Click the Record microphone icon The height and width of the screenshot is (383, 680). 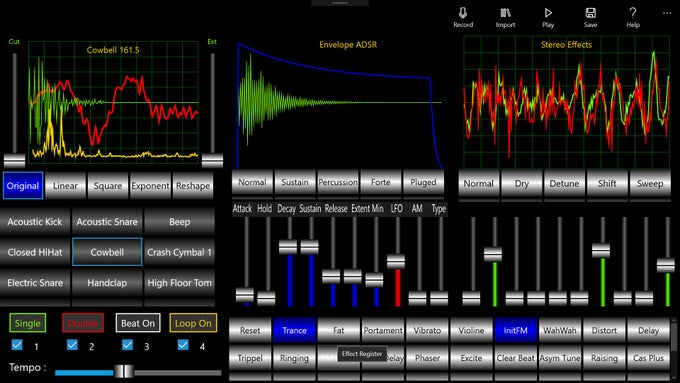pyautogui.click(x=463, y=13)
